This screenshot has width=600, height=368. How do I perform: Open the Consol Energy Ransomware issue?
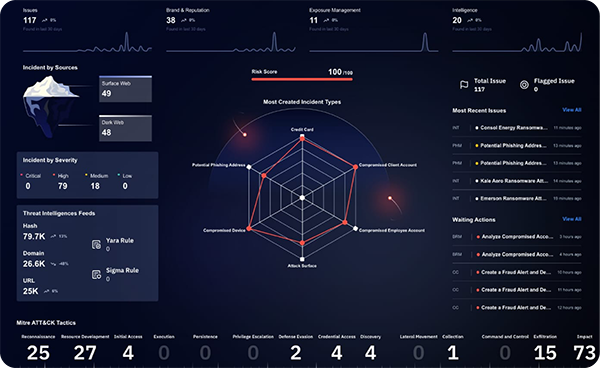[x=517, y=128]
